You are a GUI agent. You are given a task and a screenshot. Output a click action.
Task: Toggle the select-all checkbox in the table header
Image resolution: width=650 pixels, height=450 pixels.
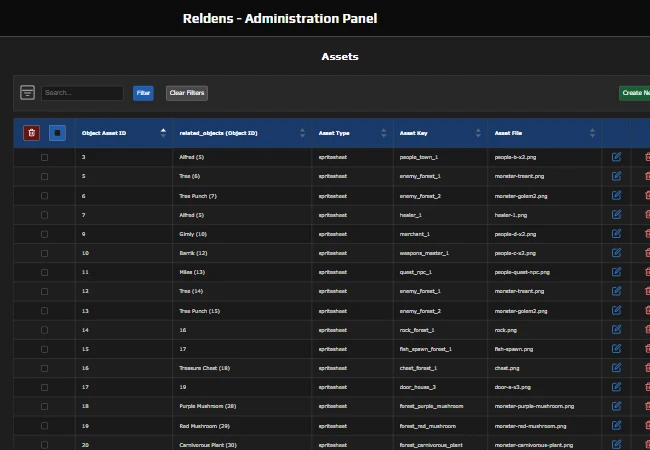[57, 133]
